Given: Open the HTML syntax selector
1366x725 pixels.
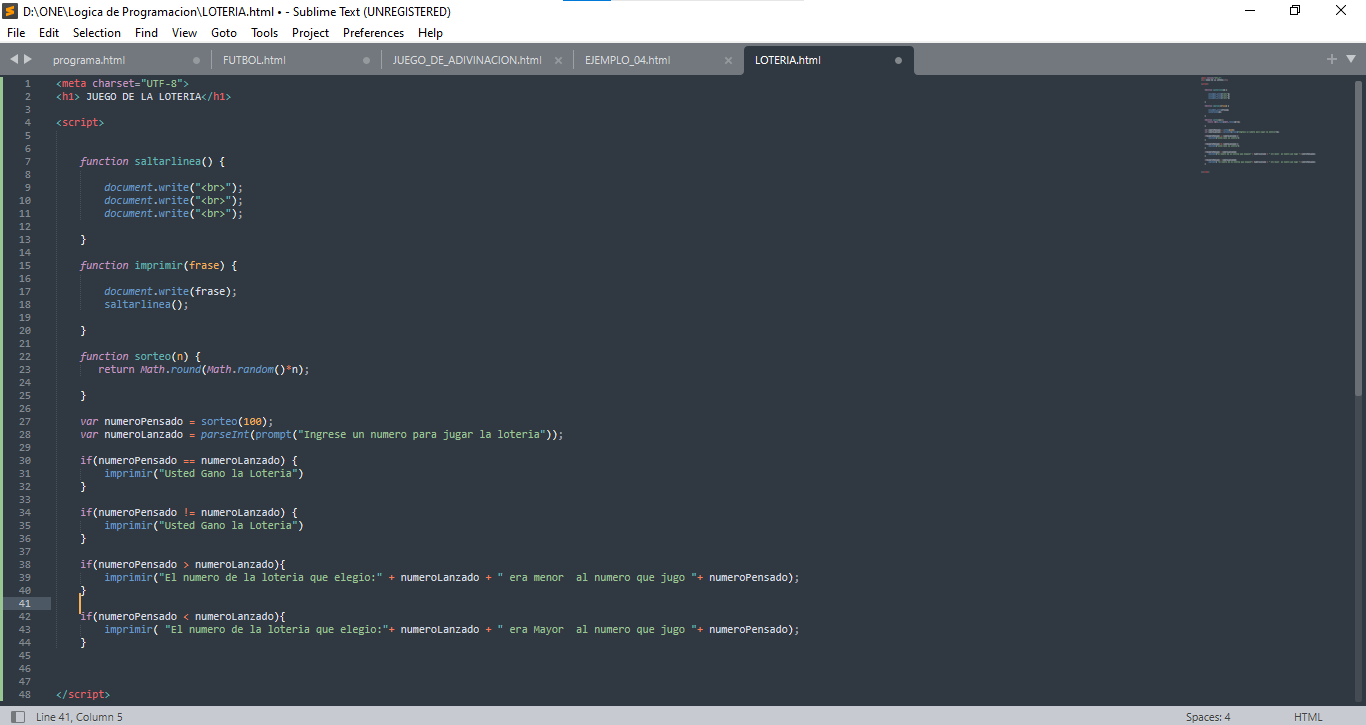Looking at the screenshot, I should (1308, 717).
